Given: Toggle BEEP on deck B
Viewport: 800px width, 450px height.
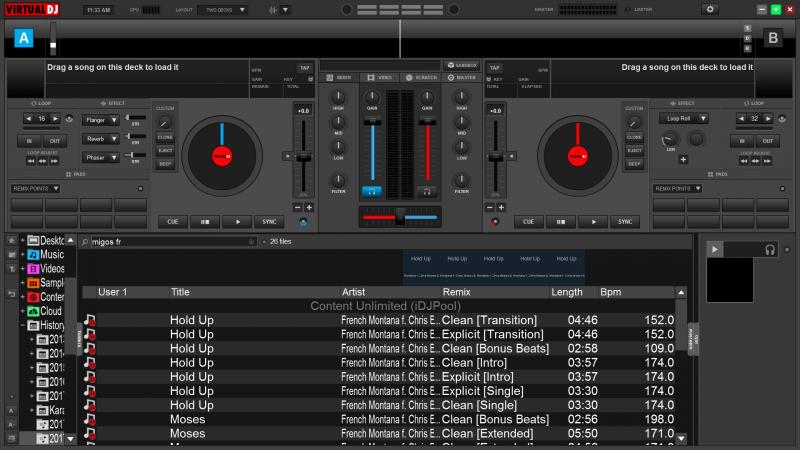Looking at the screenshot, I should [634, 164].
